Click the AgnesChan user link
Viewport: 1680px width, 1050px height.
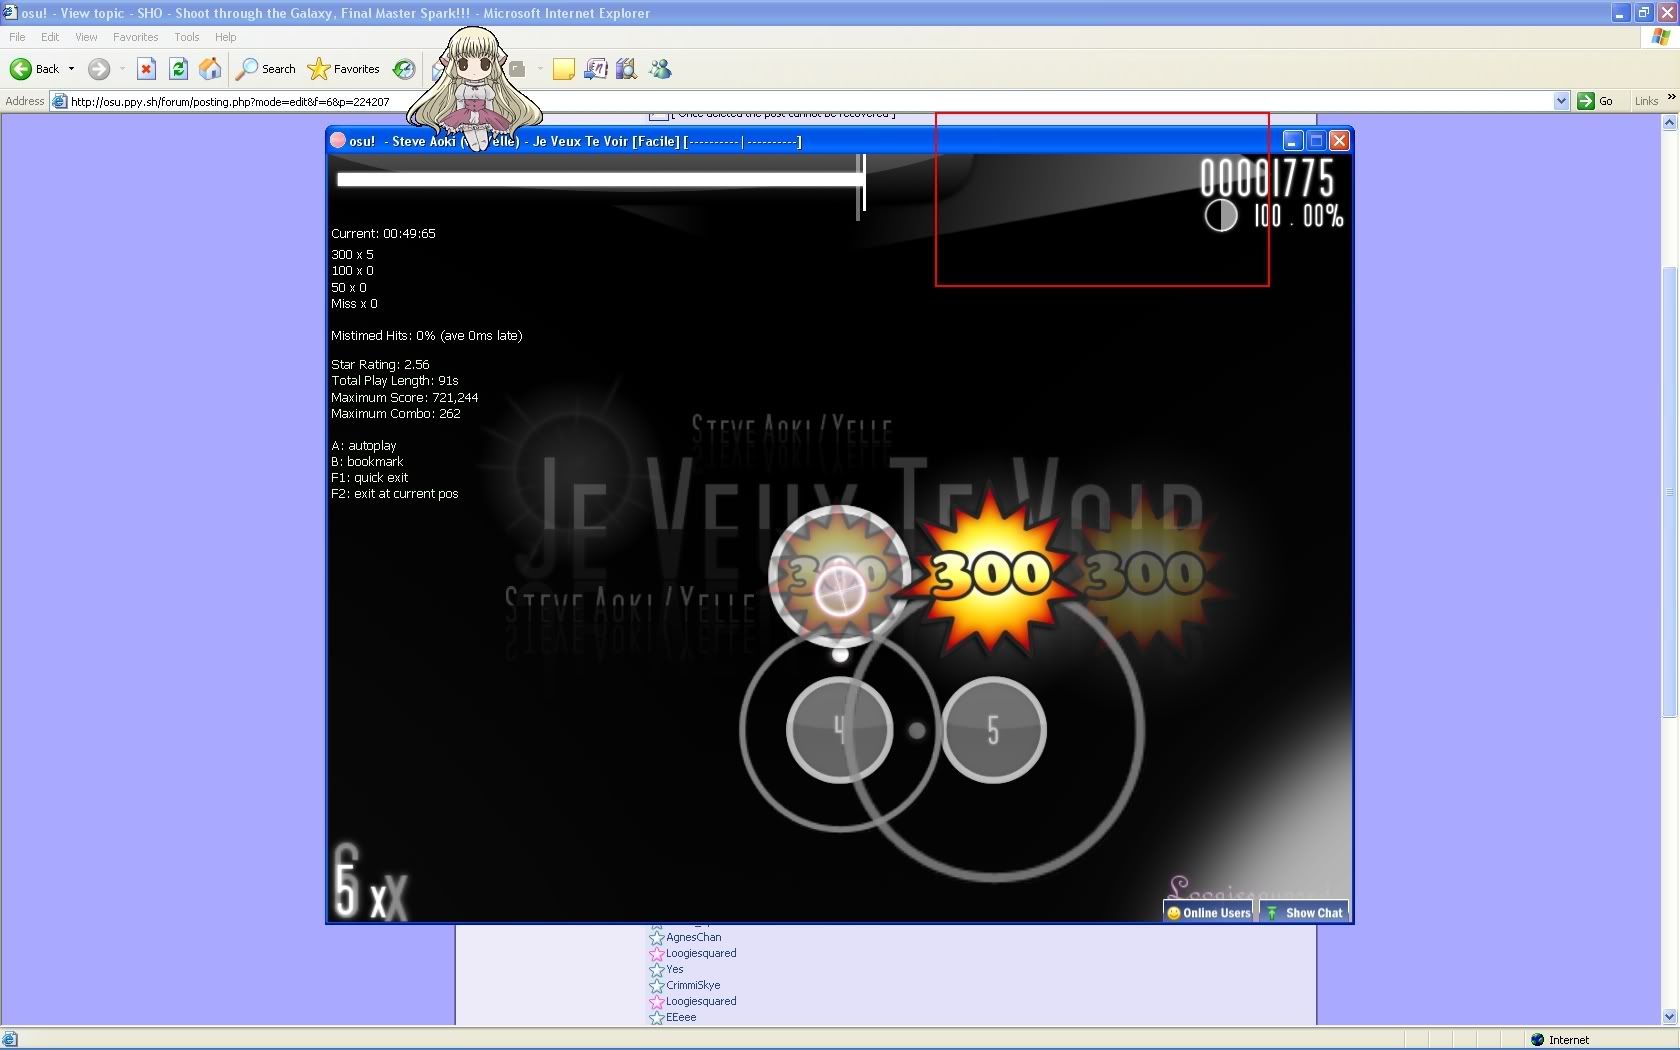(693, 937)
